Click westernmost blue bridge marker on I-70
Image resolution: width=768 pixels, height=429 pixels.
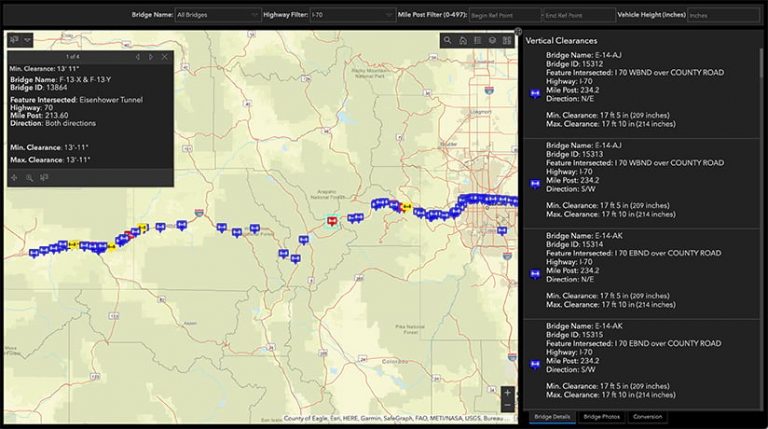pyautogui.click(x=34, y=253)
